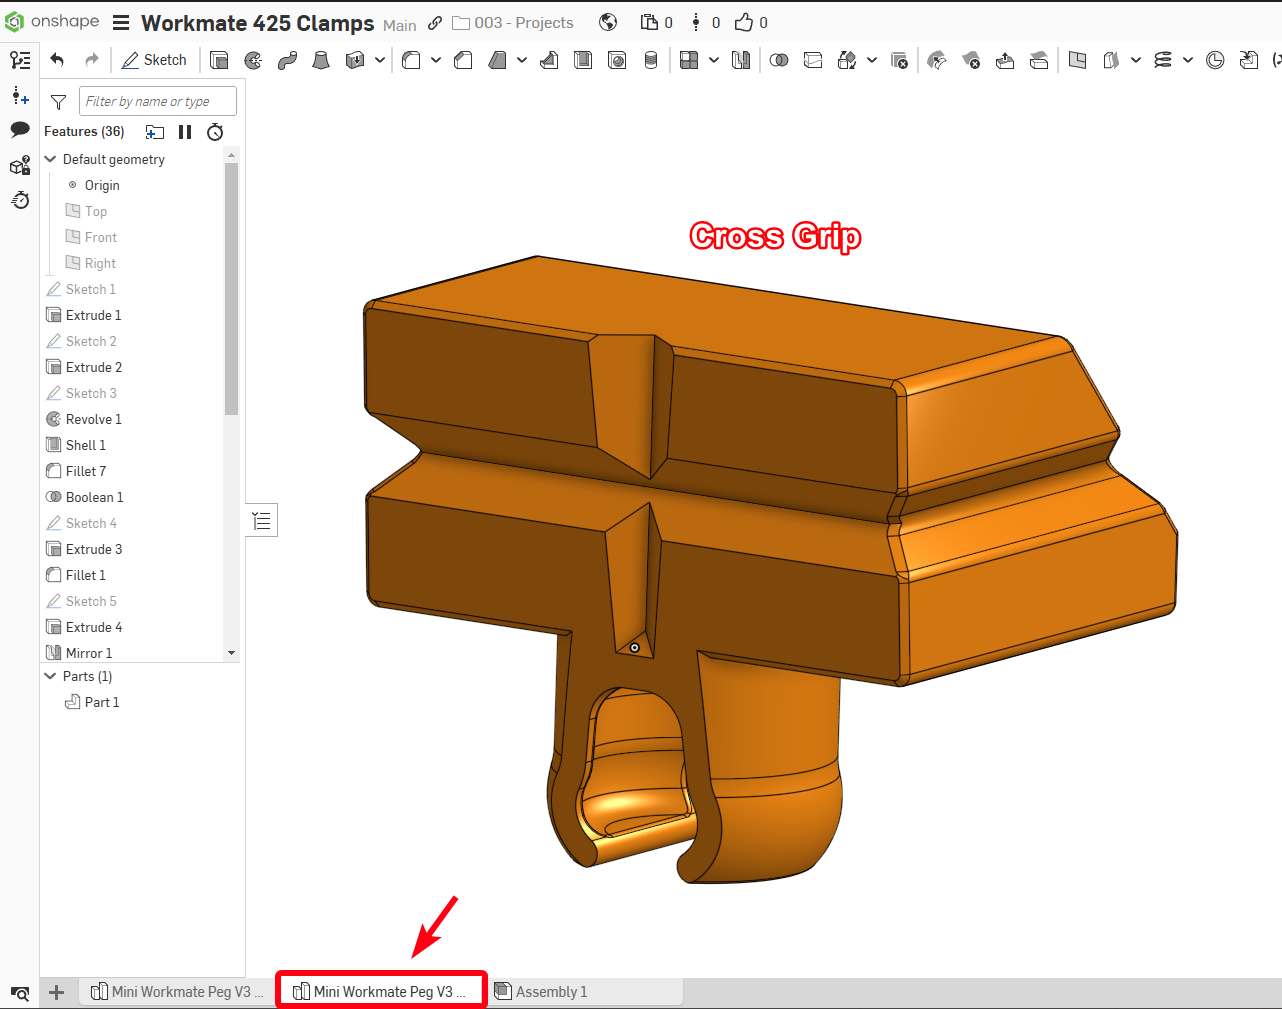Image resolution: width=1282 pixels, height=1009 pixels.
Task: Pause feature regeneration with the pause button
Action: tap(185, 132)
